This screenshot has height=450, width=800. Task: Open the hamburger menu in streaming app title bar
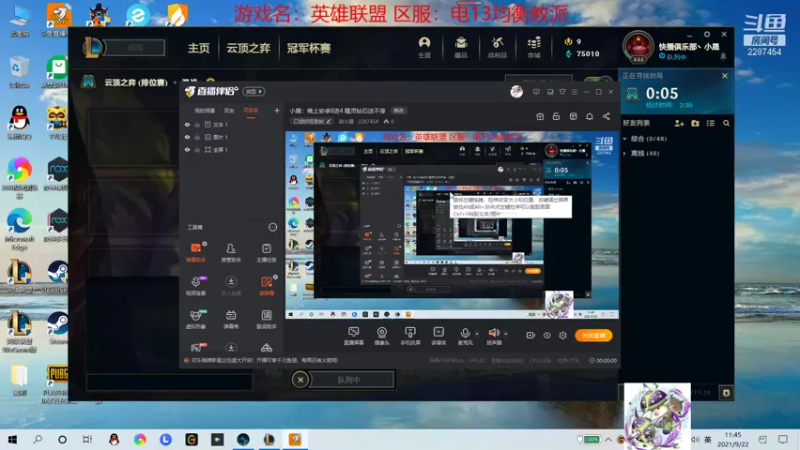574,92
